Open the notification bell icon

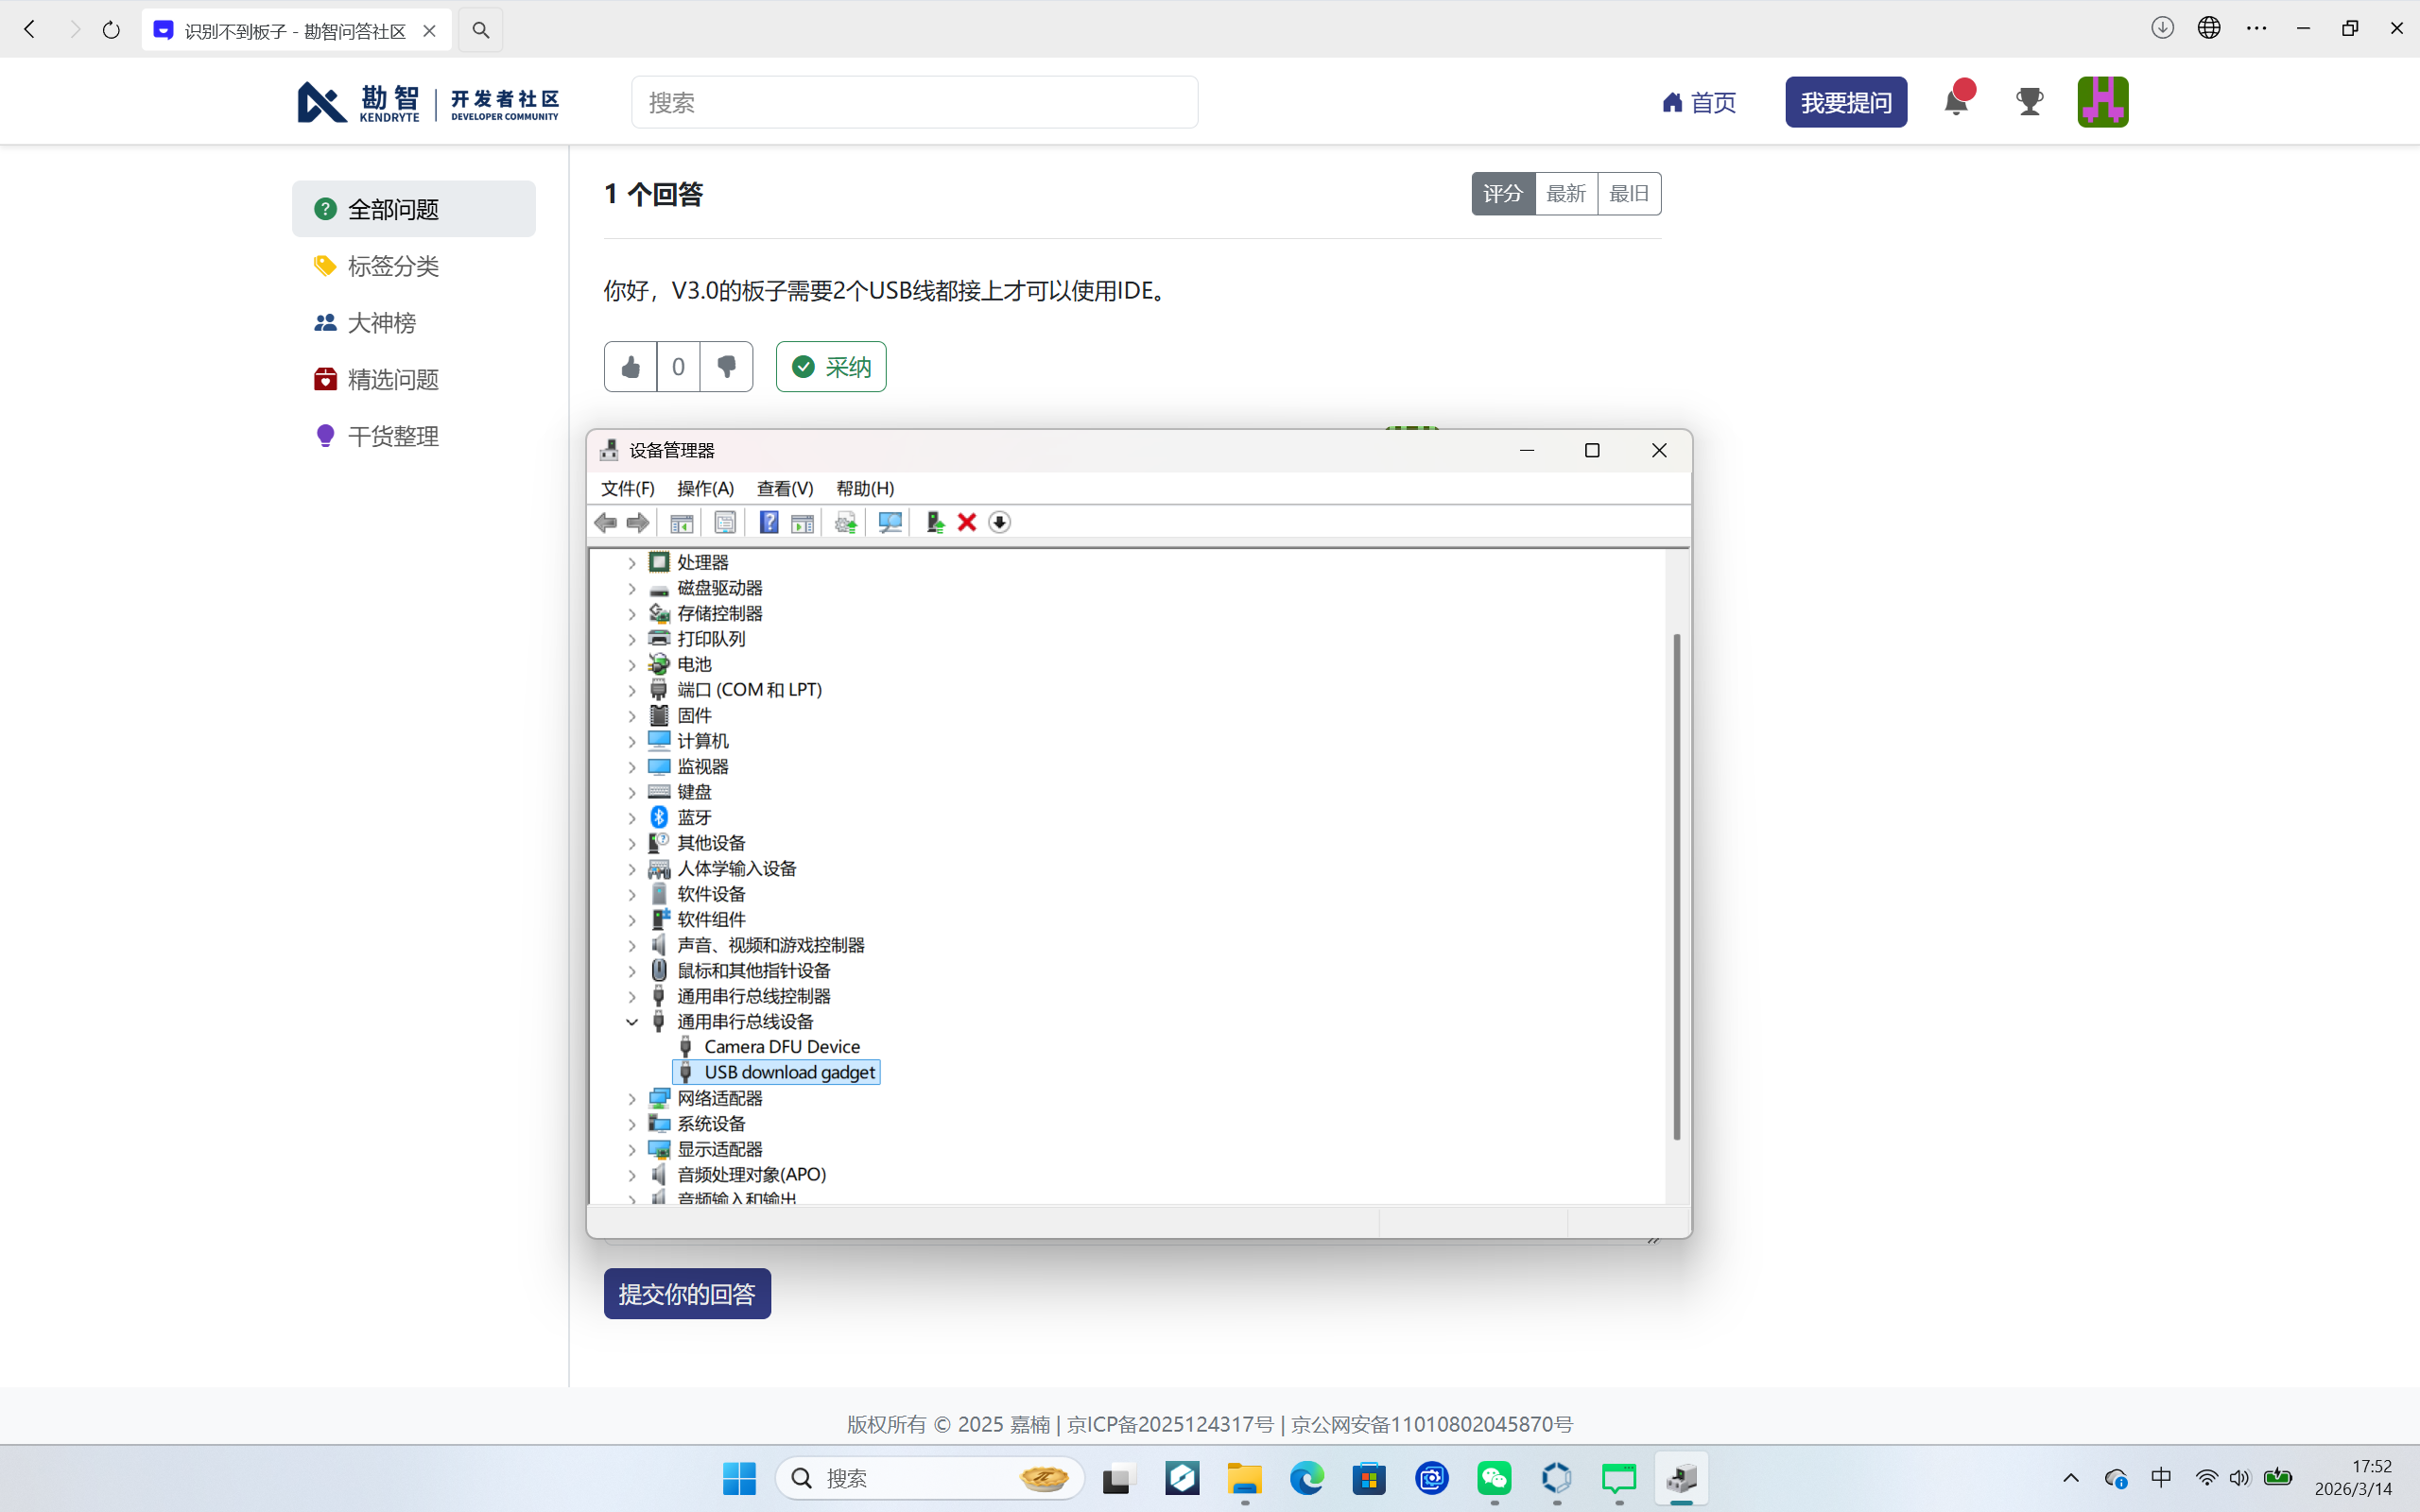pos(1956,102)
